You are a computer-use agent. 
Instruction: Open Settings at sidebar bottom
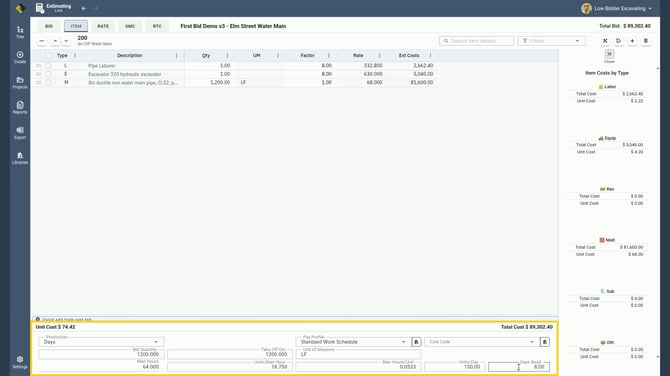(x=20, y=362)
